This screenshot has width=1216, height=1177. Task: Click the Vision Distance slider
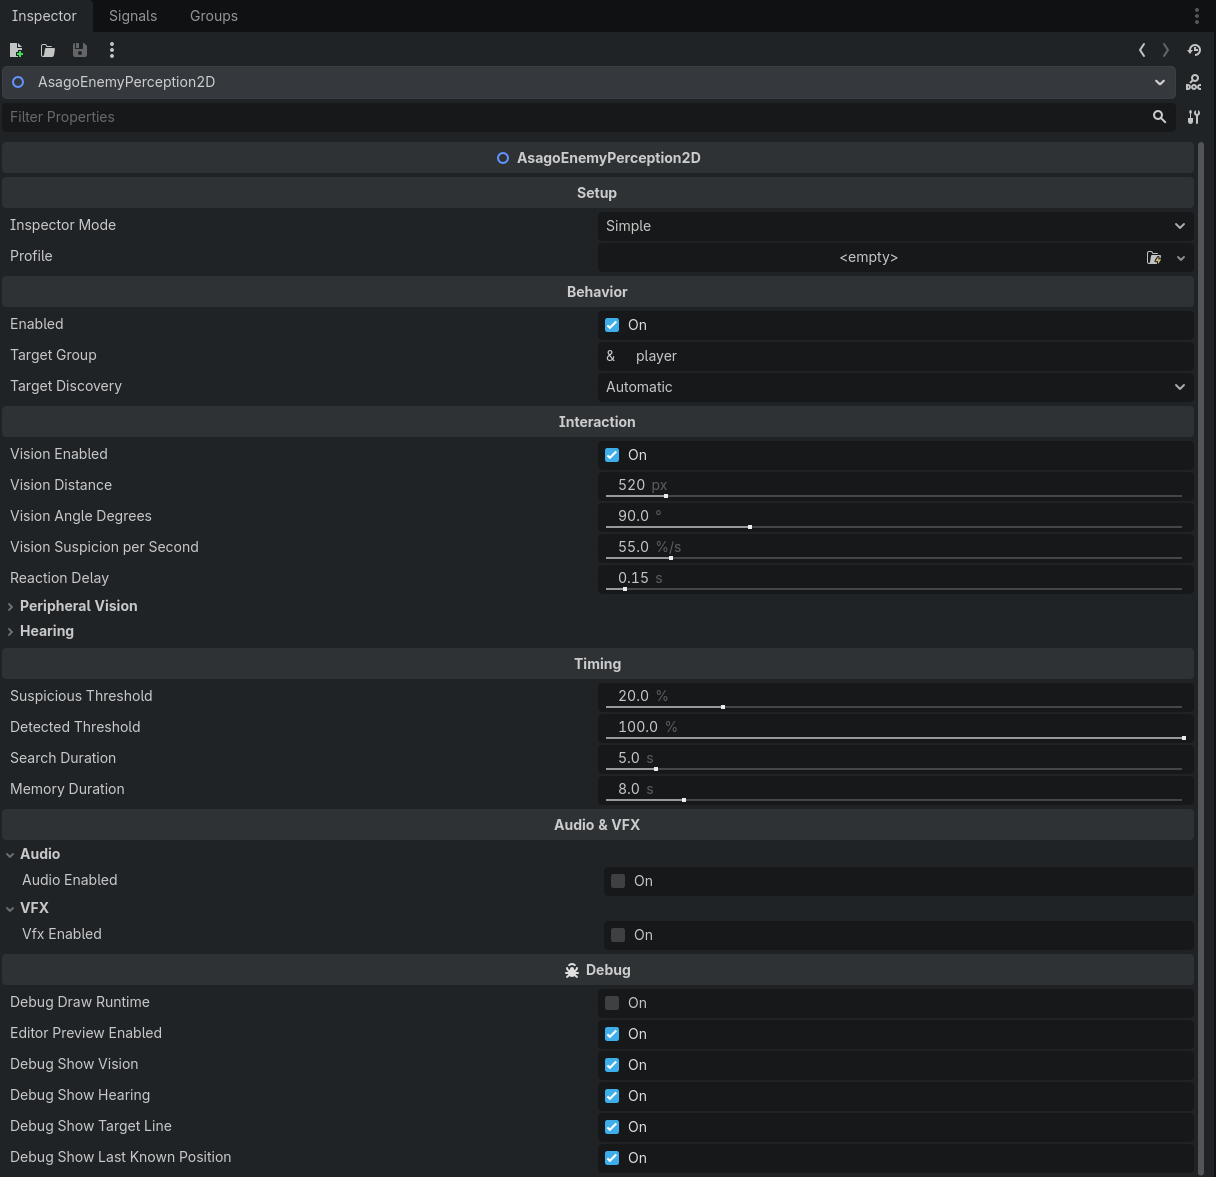click(894, 495)
